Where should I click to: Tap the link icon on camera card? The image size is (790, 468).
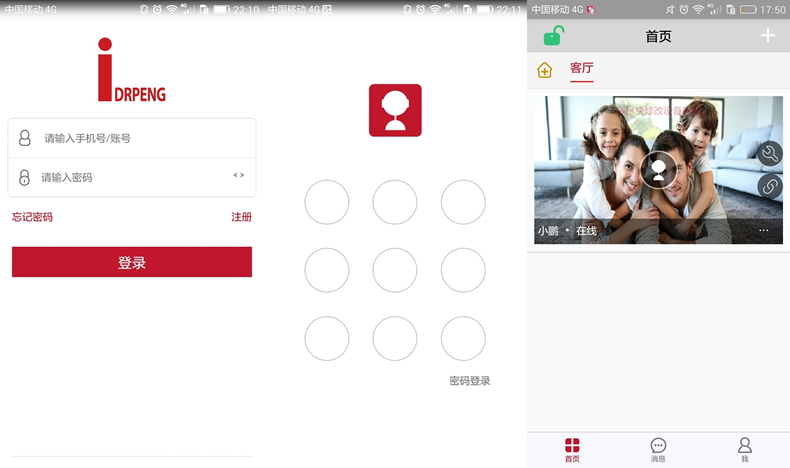tap(769, 185)
